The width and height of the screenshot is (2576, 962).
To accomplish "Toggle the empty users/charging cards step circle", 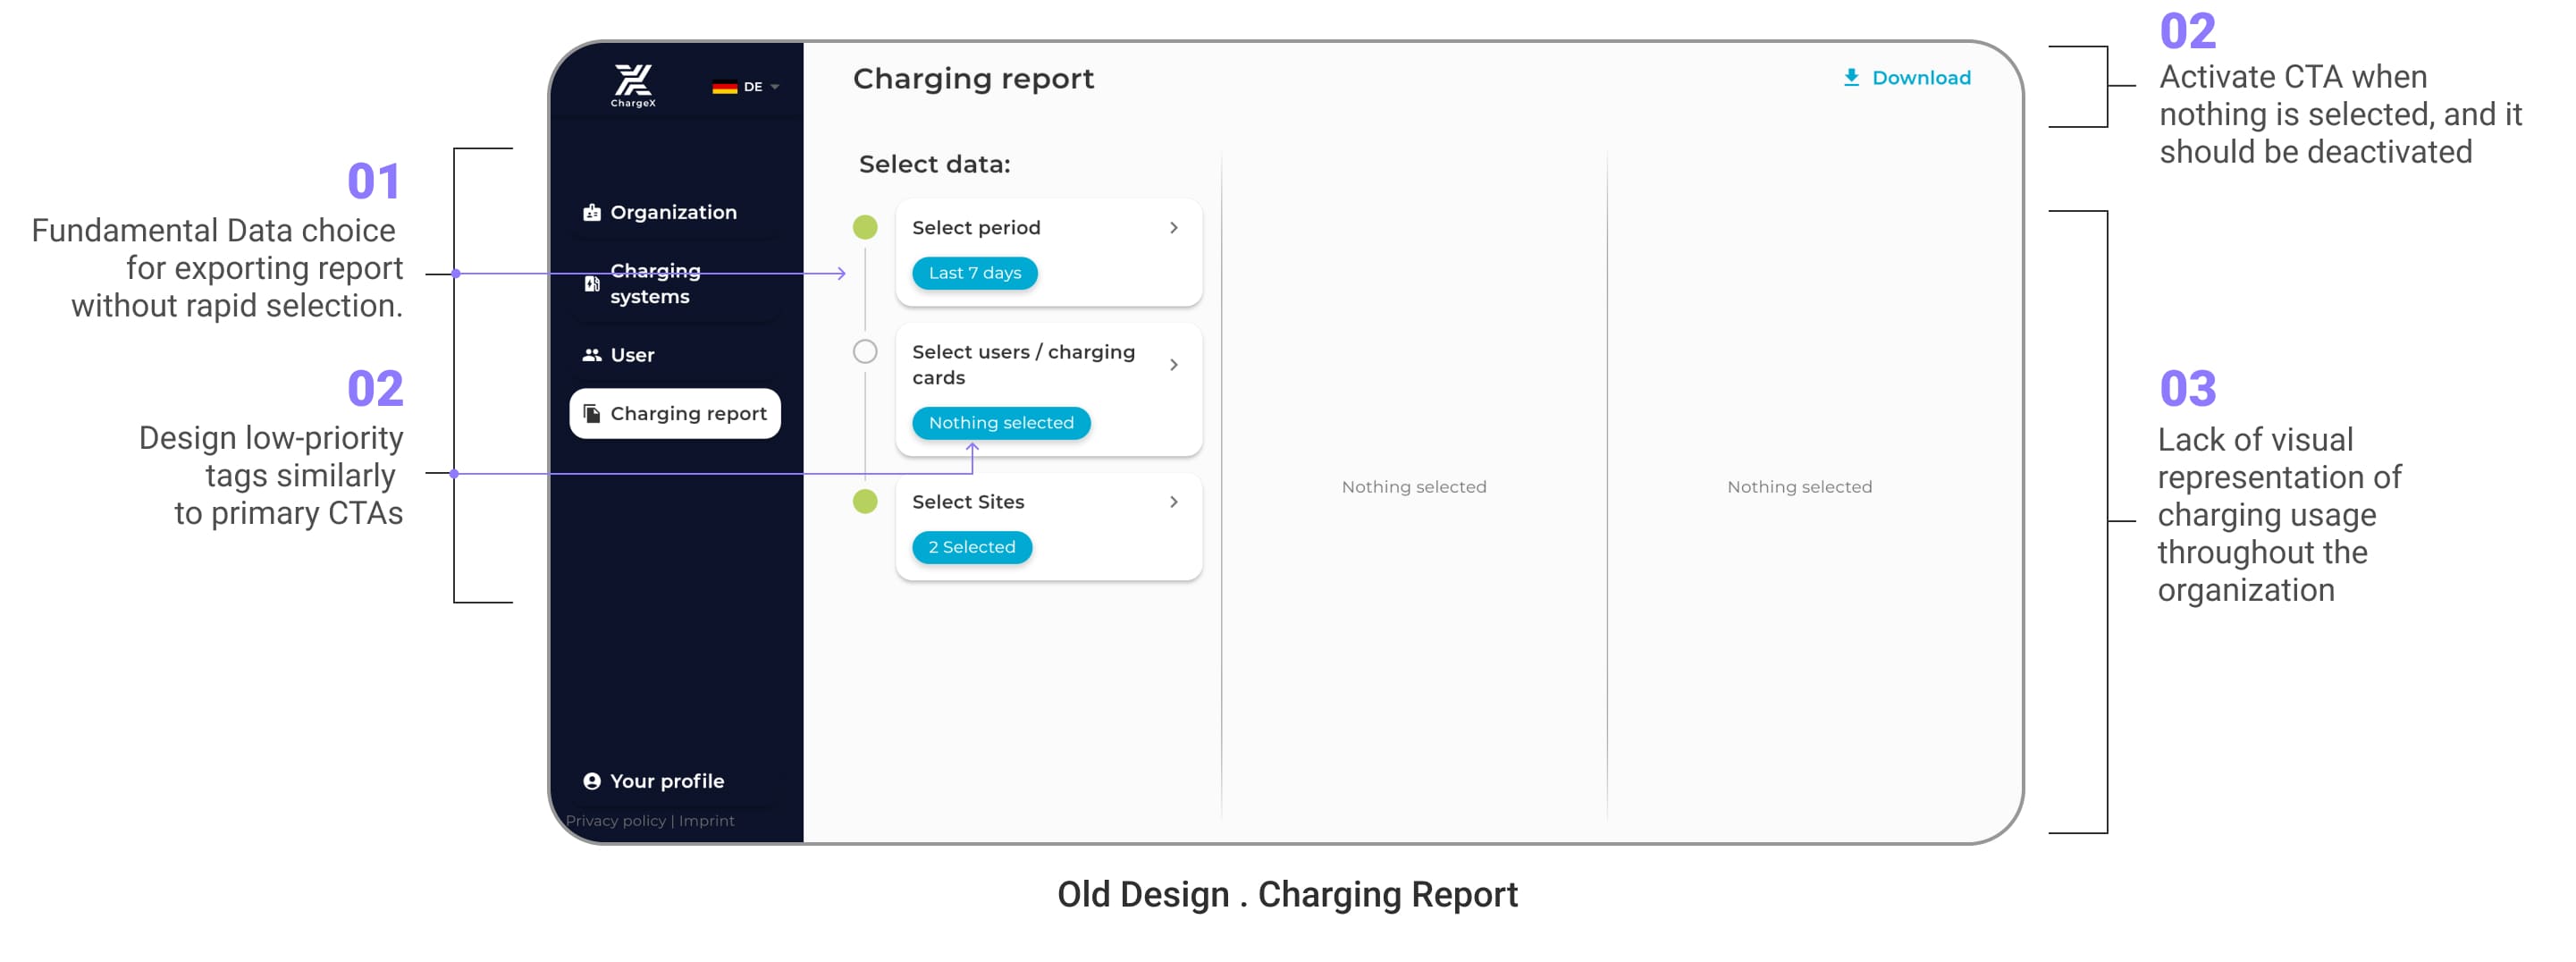I will click(x=865, y=352).
